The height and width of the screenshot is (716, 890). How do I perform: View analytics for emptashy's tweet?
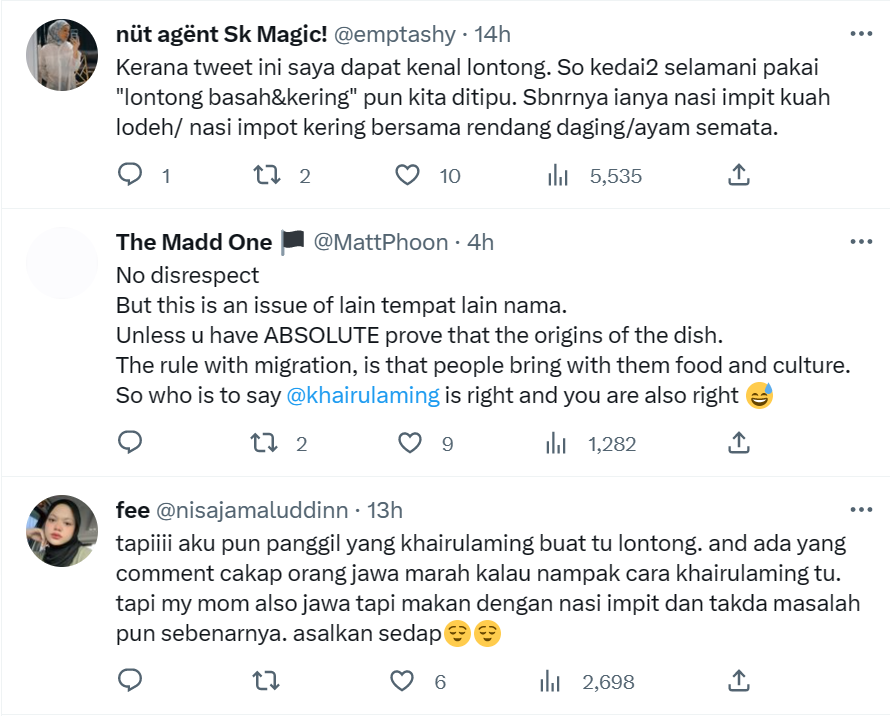click(x=558, y=176)
